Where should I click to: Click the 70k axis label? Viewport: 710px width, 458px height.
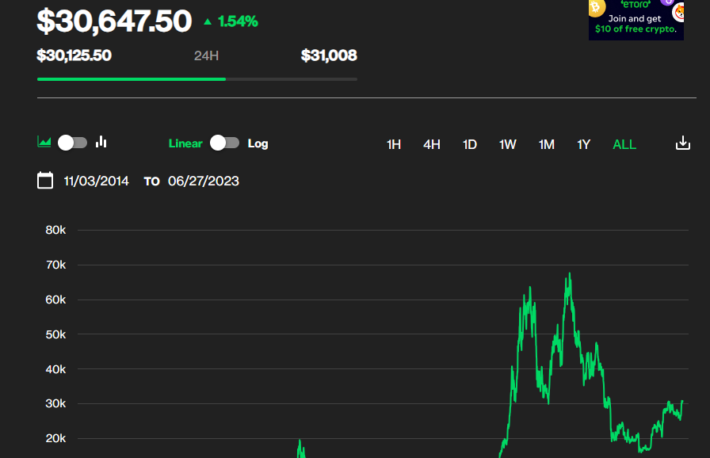point(56,265)
